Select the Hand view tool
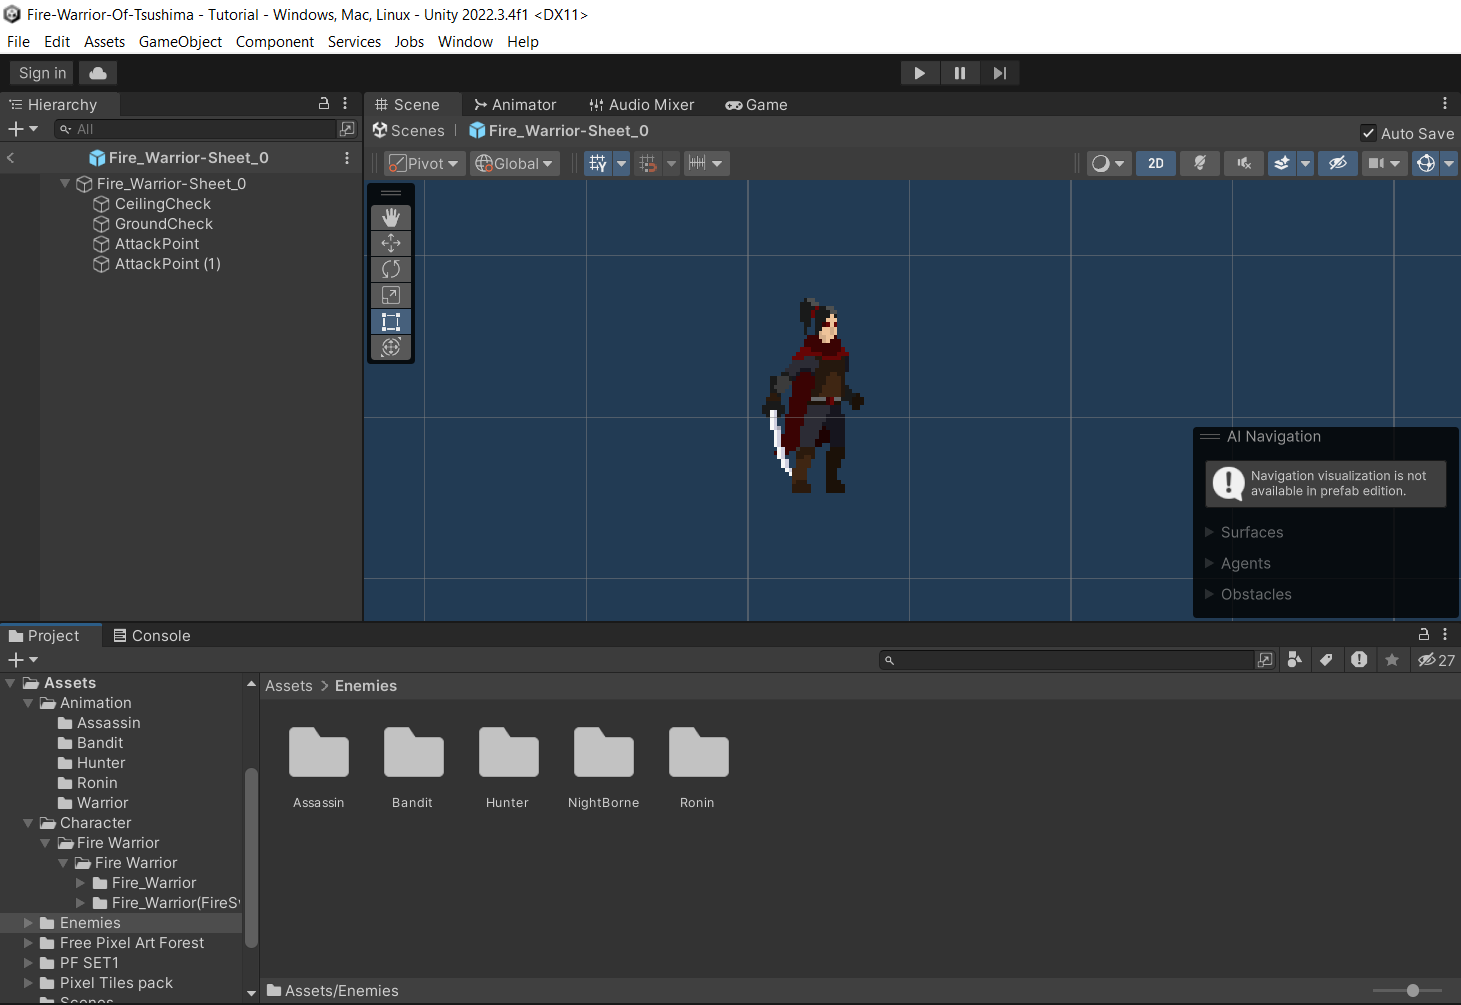The height and width of the screenshot is (1005, 1461). (x=391, y=217)
